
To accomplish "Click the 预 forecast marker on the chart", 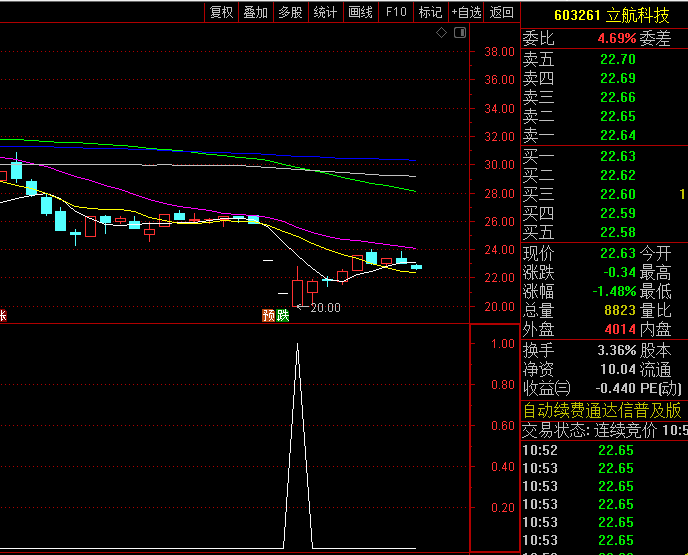I will coord(268,315).
